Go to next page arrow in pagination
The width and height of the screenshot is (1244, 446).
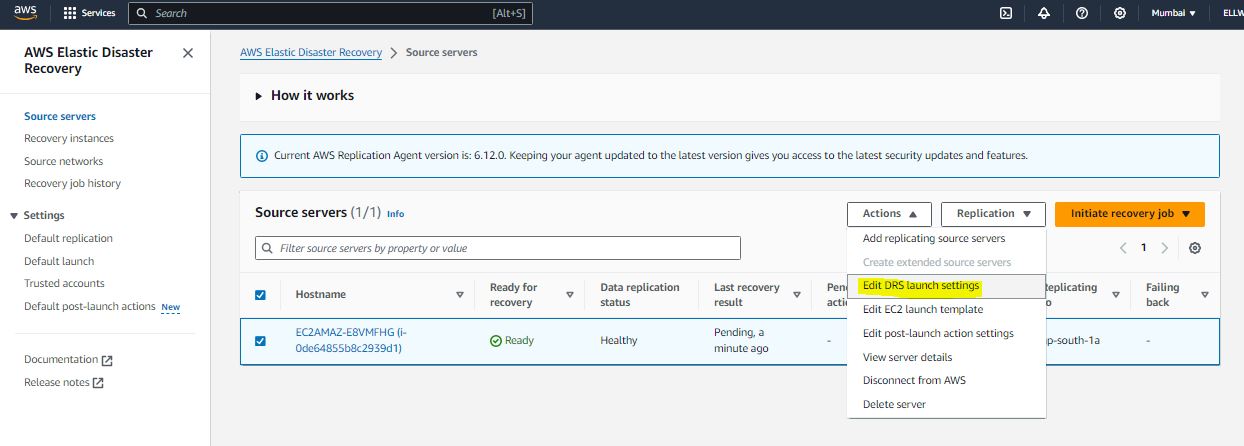[x=1165, y=248]
